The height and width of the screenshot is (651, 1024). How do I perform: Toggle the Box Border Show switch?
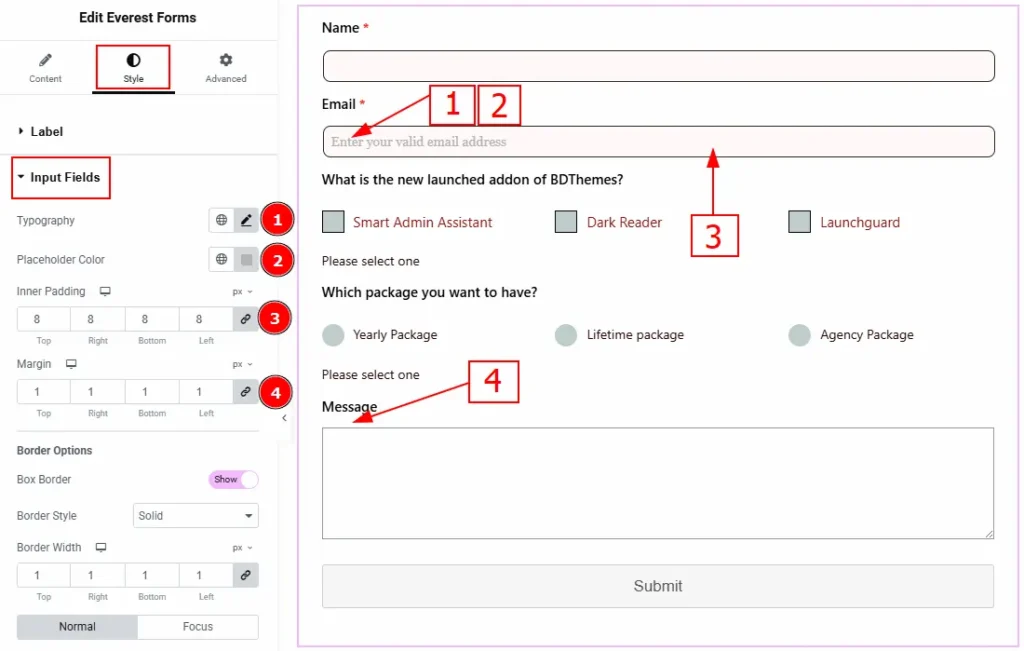(x=233, y=480)
